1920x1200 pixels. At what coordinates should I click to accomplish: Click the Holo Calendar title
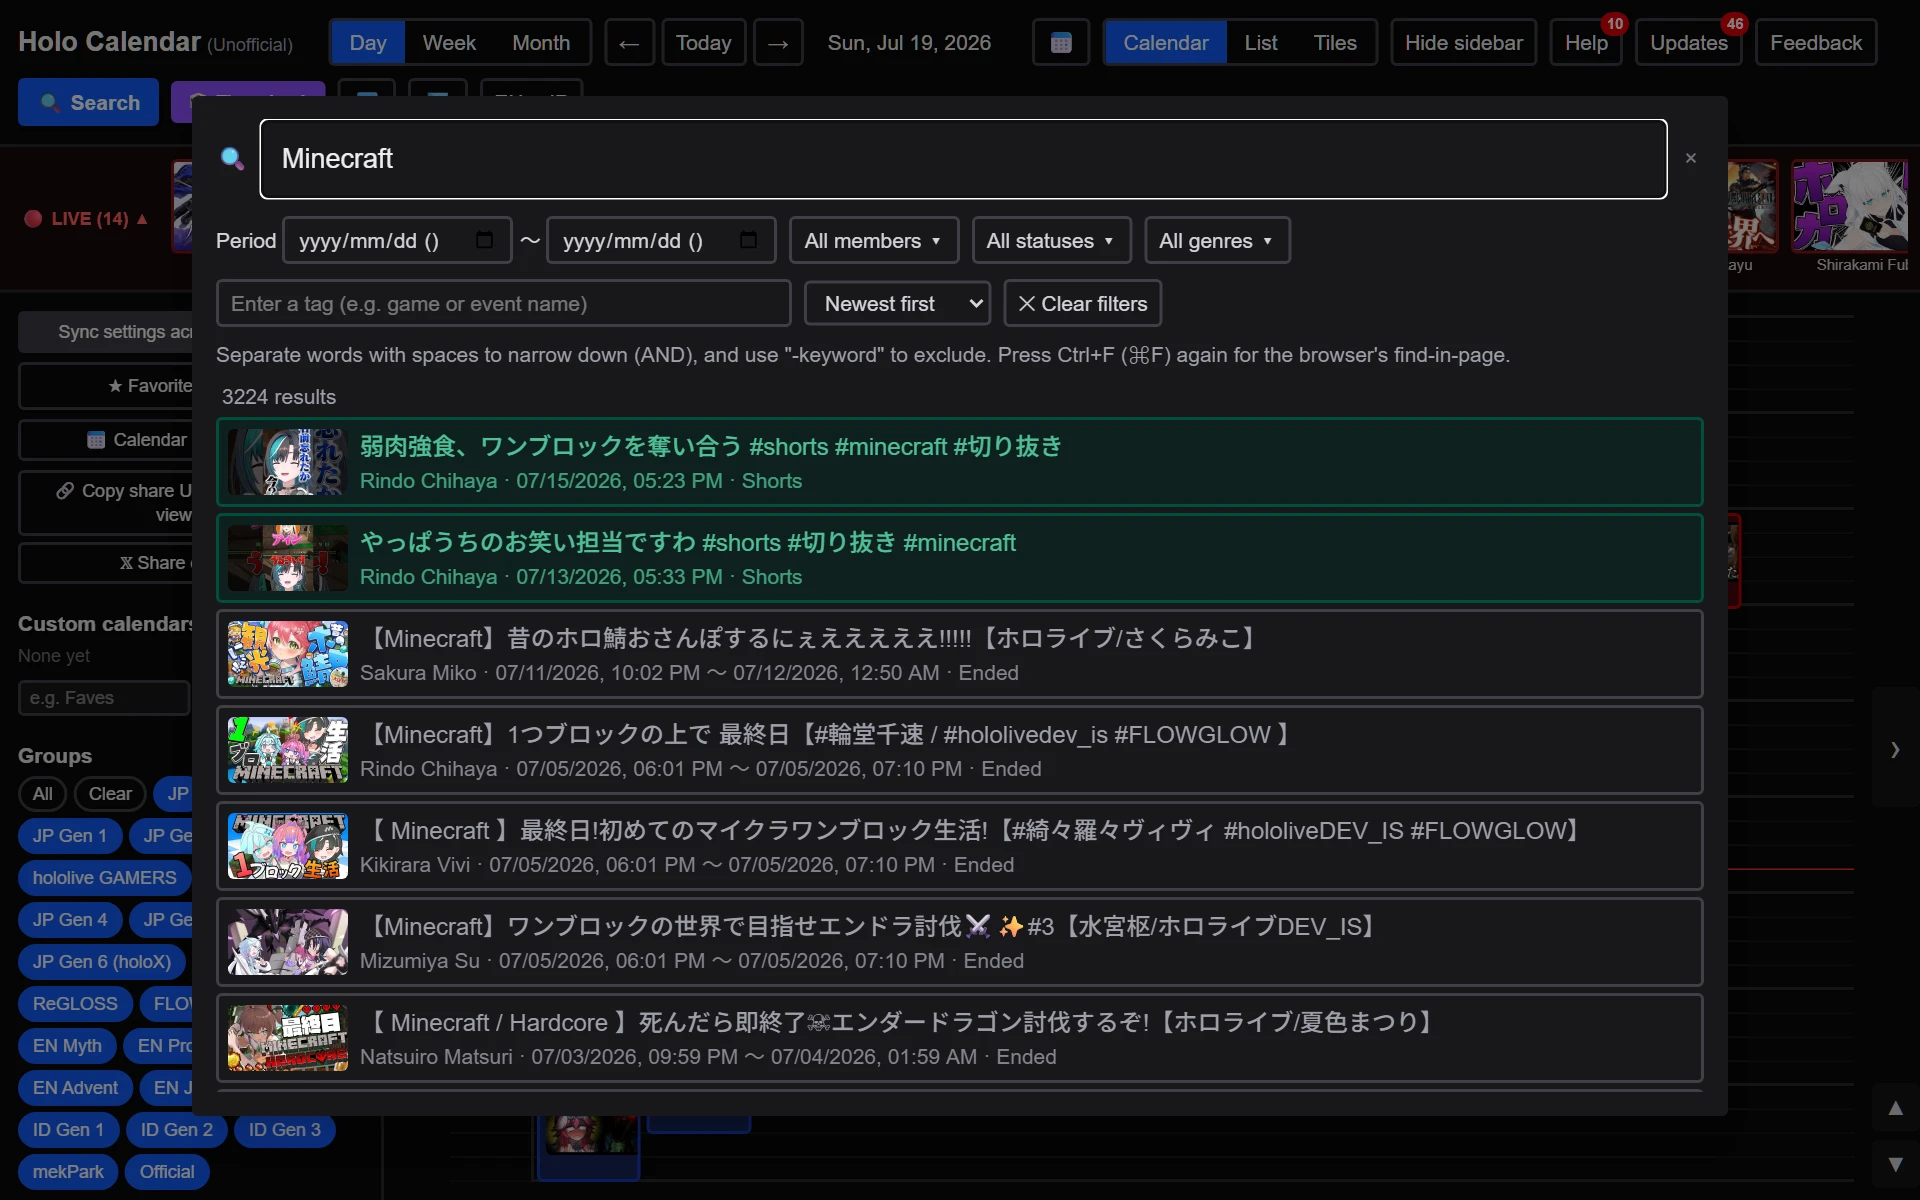click(109, 42)
